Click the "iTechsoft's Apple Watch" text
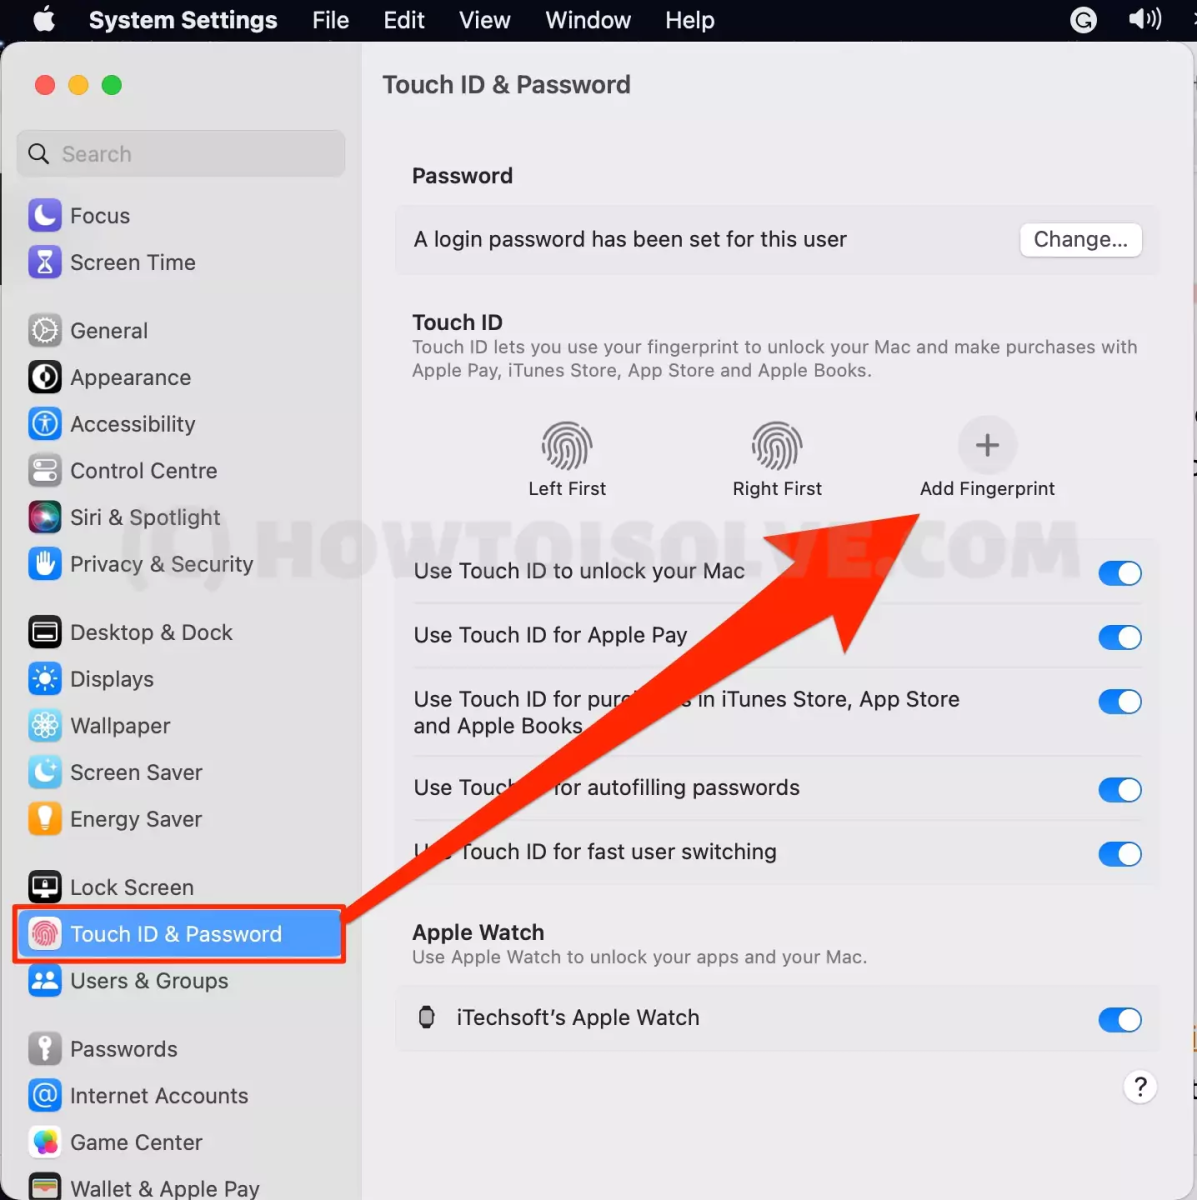1197x1200 pixels. click(578, 1017)
